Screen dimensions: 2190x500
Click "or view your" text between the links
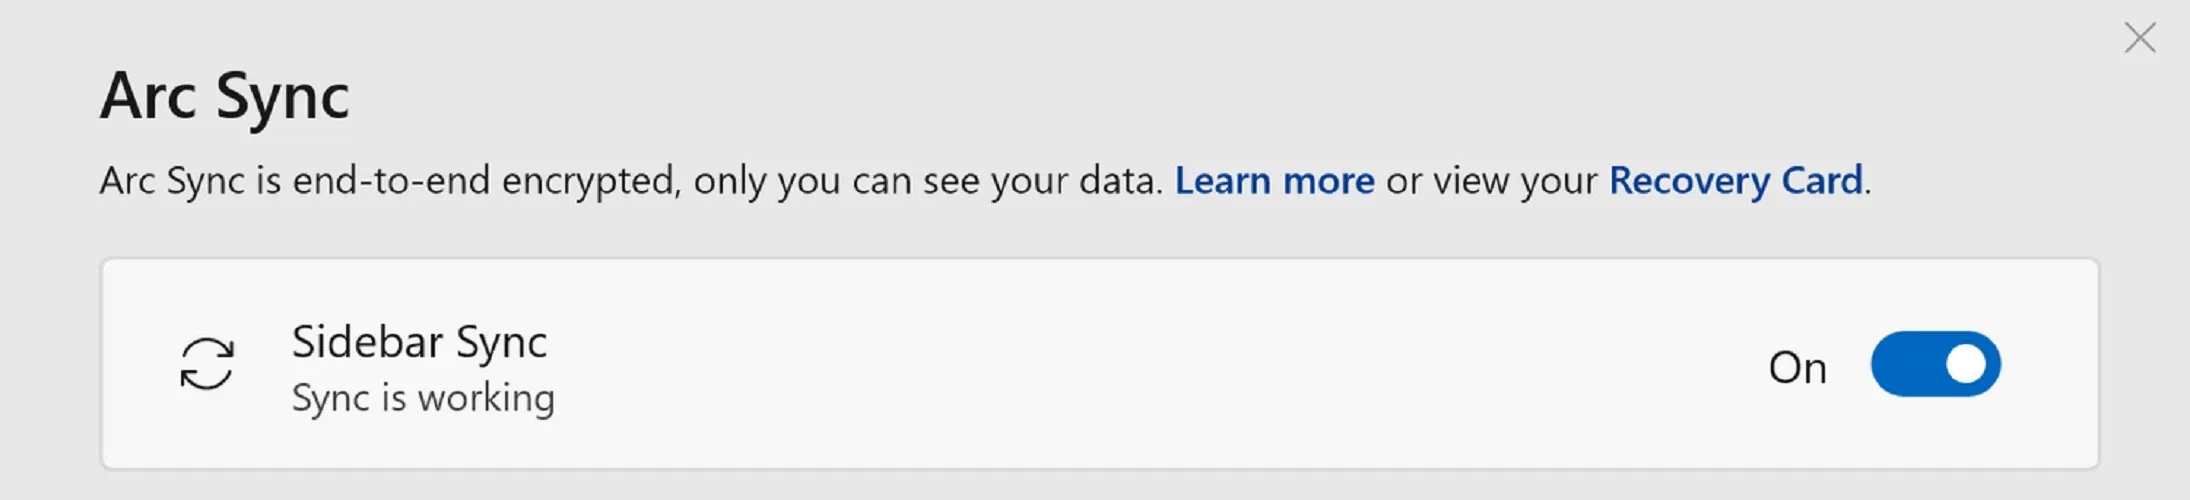1491,181
